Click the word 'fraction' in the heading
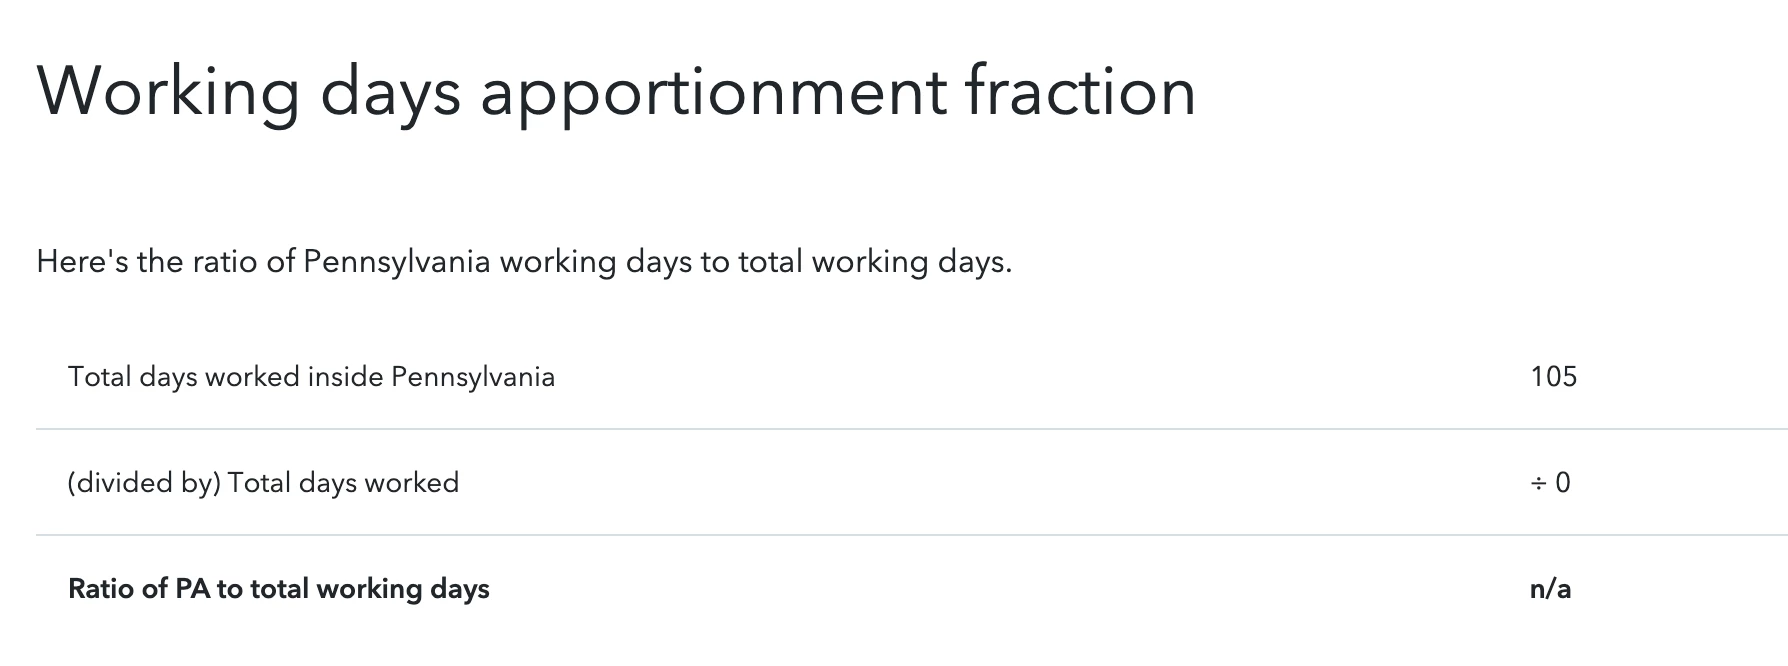Image resolution: width=1788 pixels, height=666 pixels. [1081, 90]
